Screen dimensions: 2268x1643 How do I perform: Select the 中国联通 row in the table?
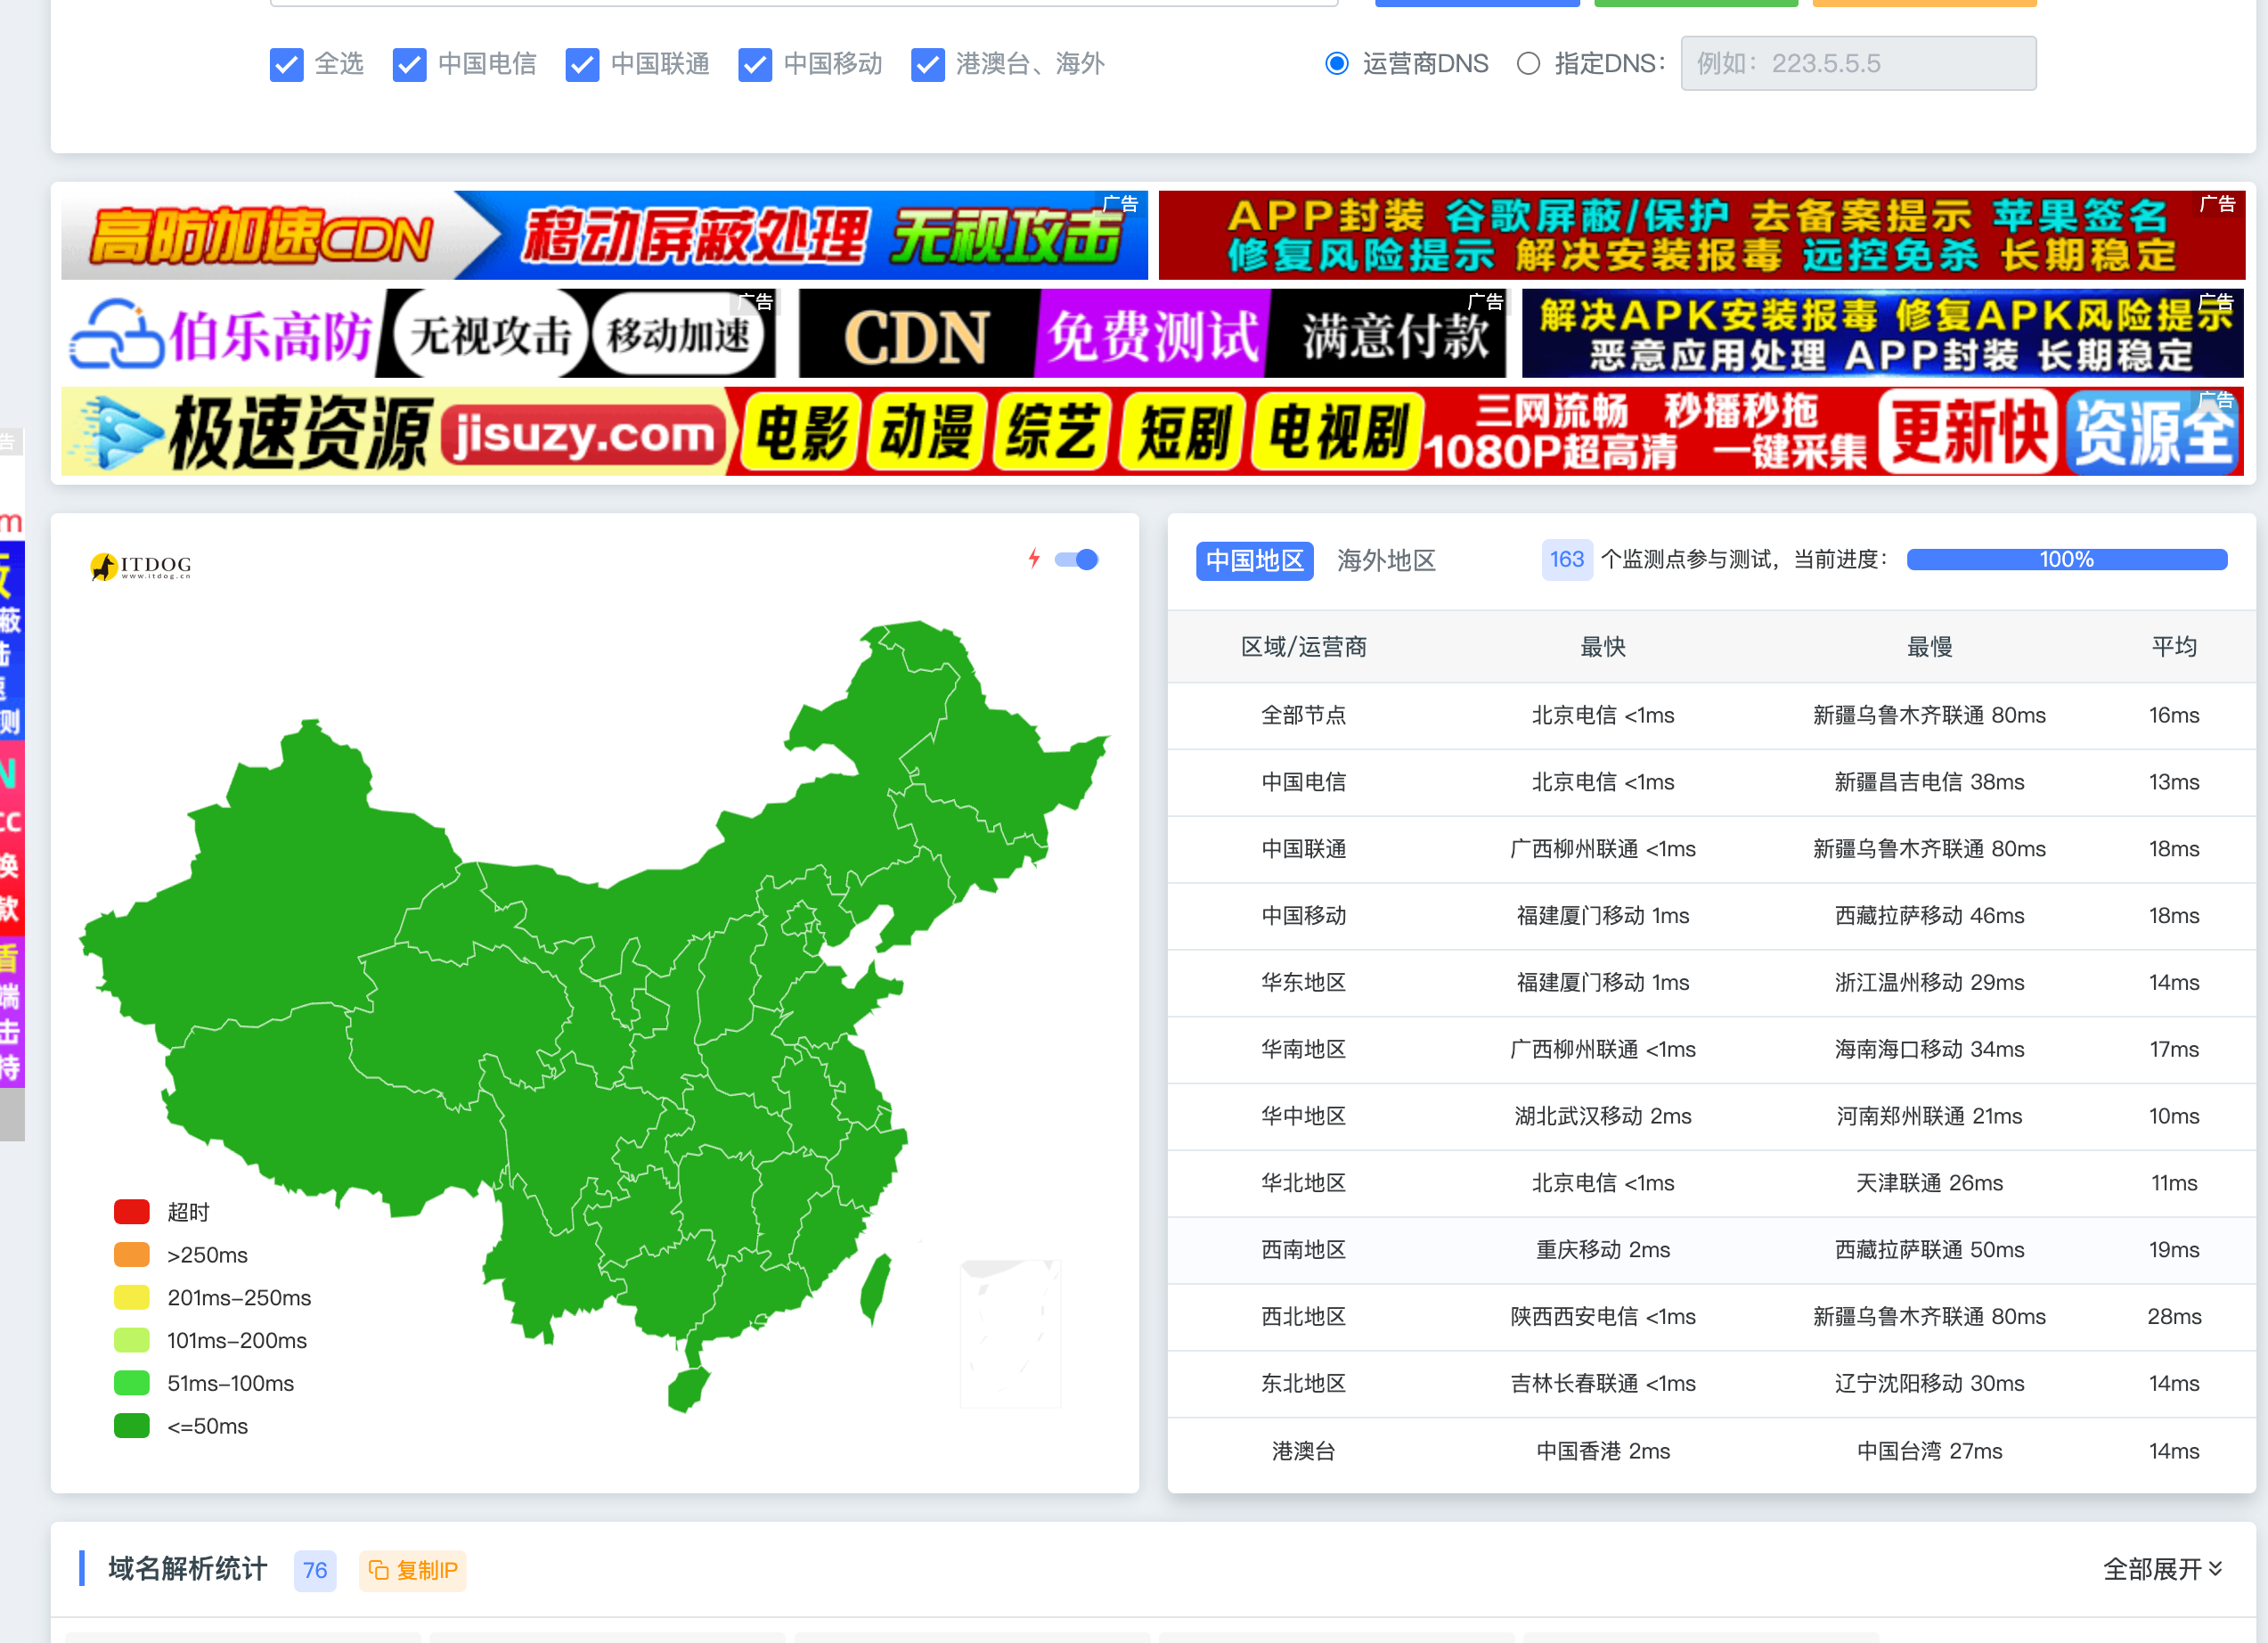(1711, 850)
